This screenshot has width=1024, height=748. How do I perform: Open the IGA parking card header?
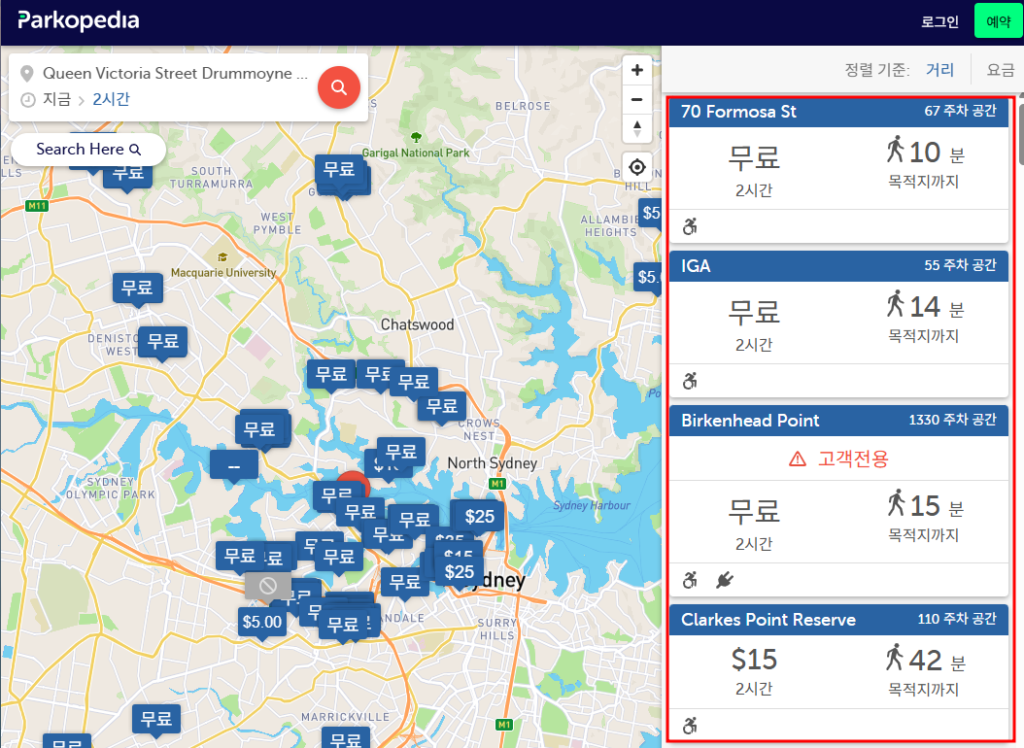(x=839, y=266)
